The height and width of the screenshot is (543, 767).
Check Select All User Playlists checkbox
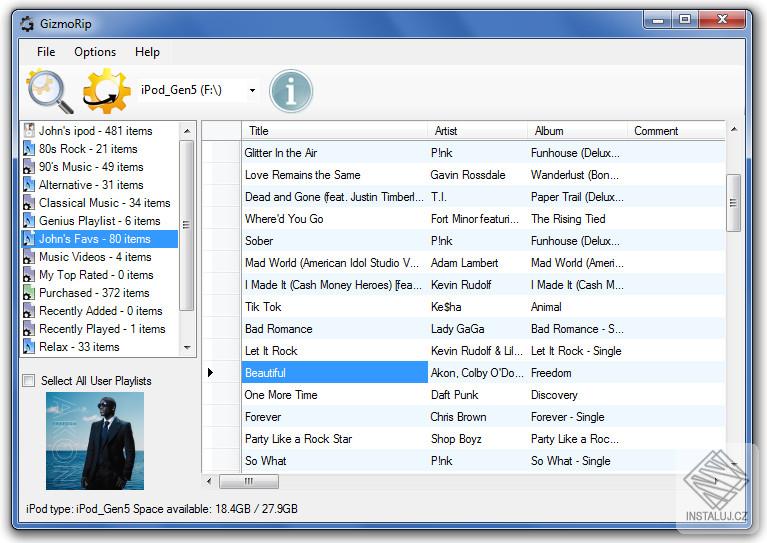[29, 381]
